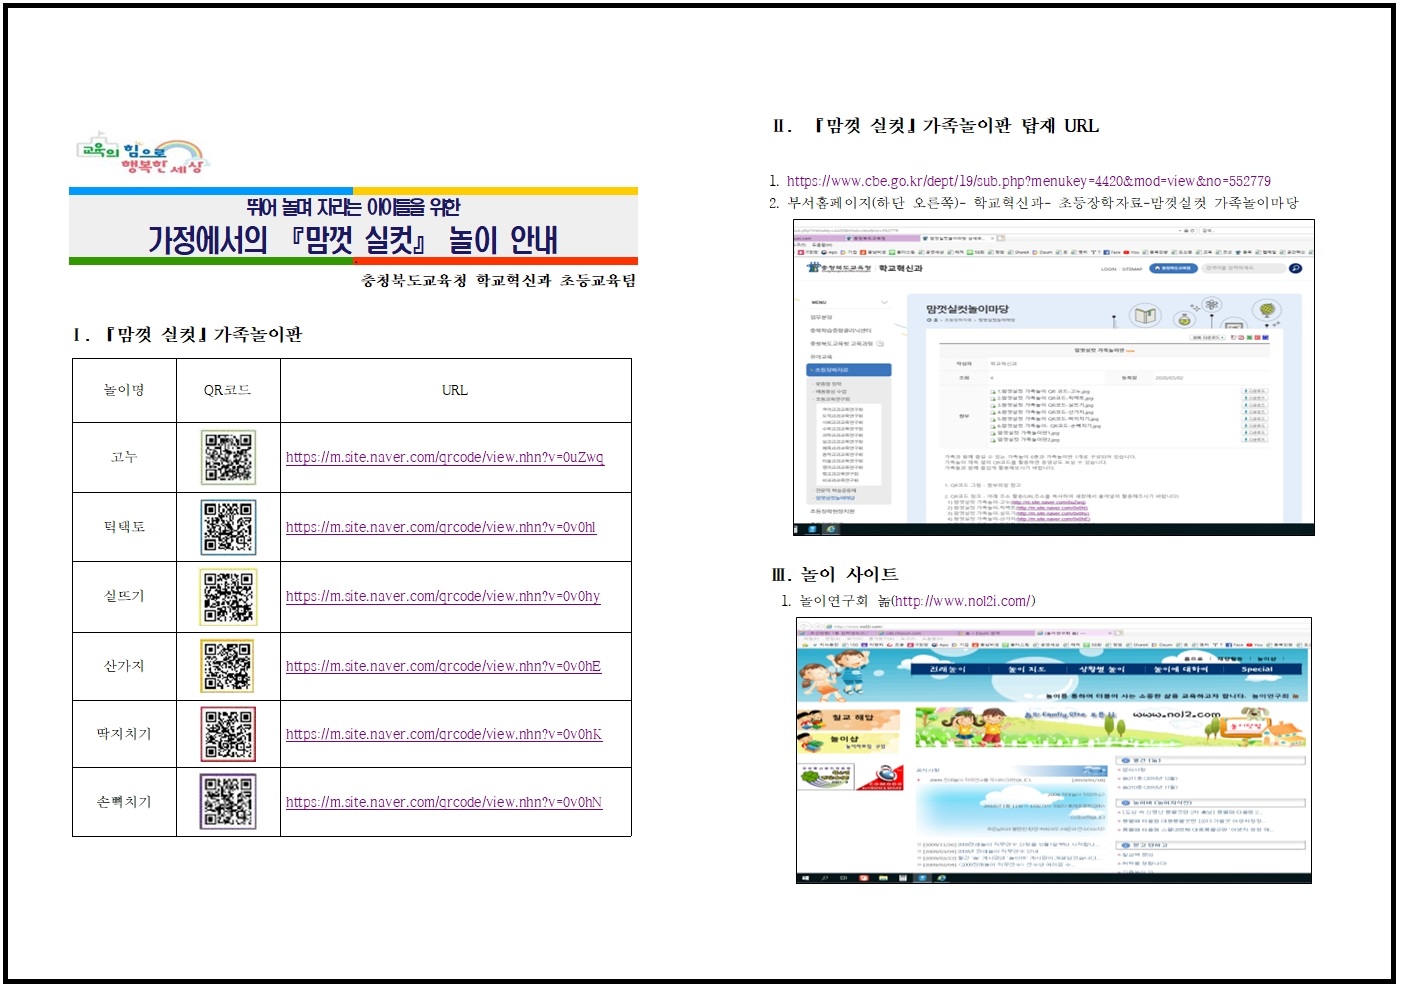Open 전래놀이 menu in the nol2i screenshot

click(x=948, y=669)
